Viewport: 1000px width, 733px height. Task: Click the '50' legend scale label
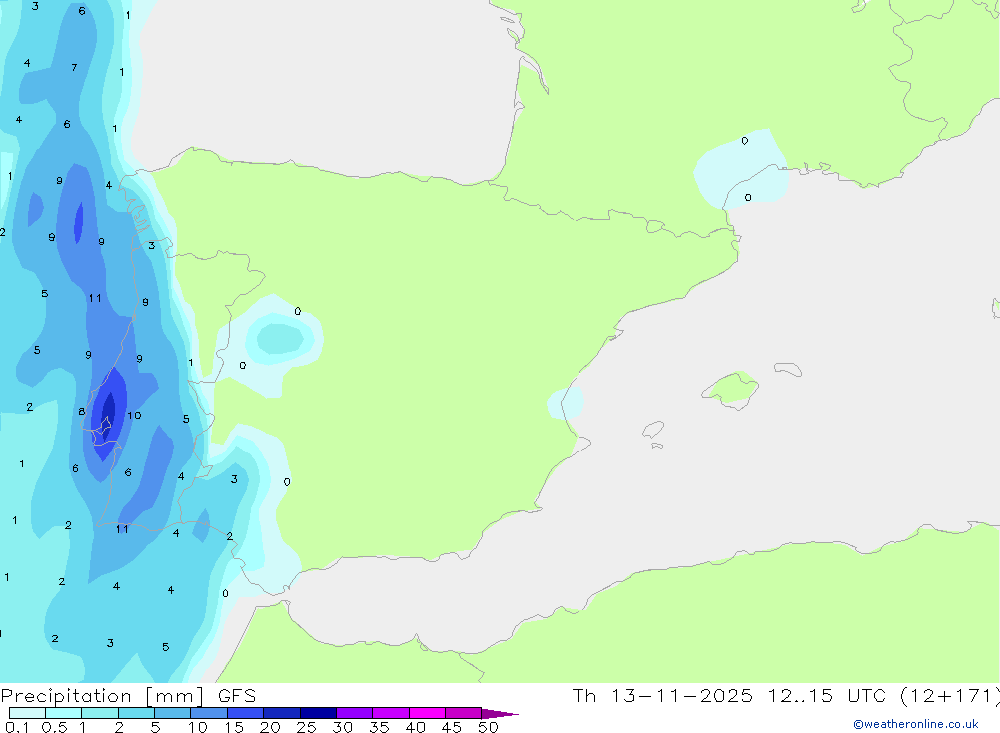click(x=488, y=727)
